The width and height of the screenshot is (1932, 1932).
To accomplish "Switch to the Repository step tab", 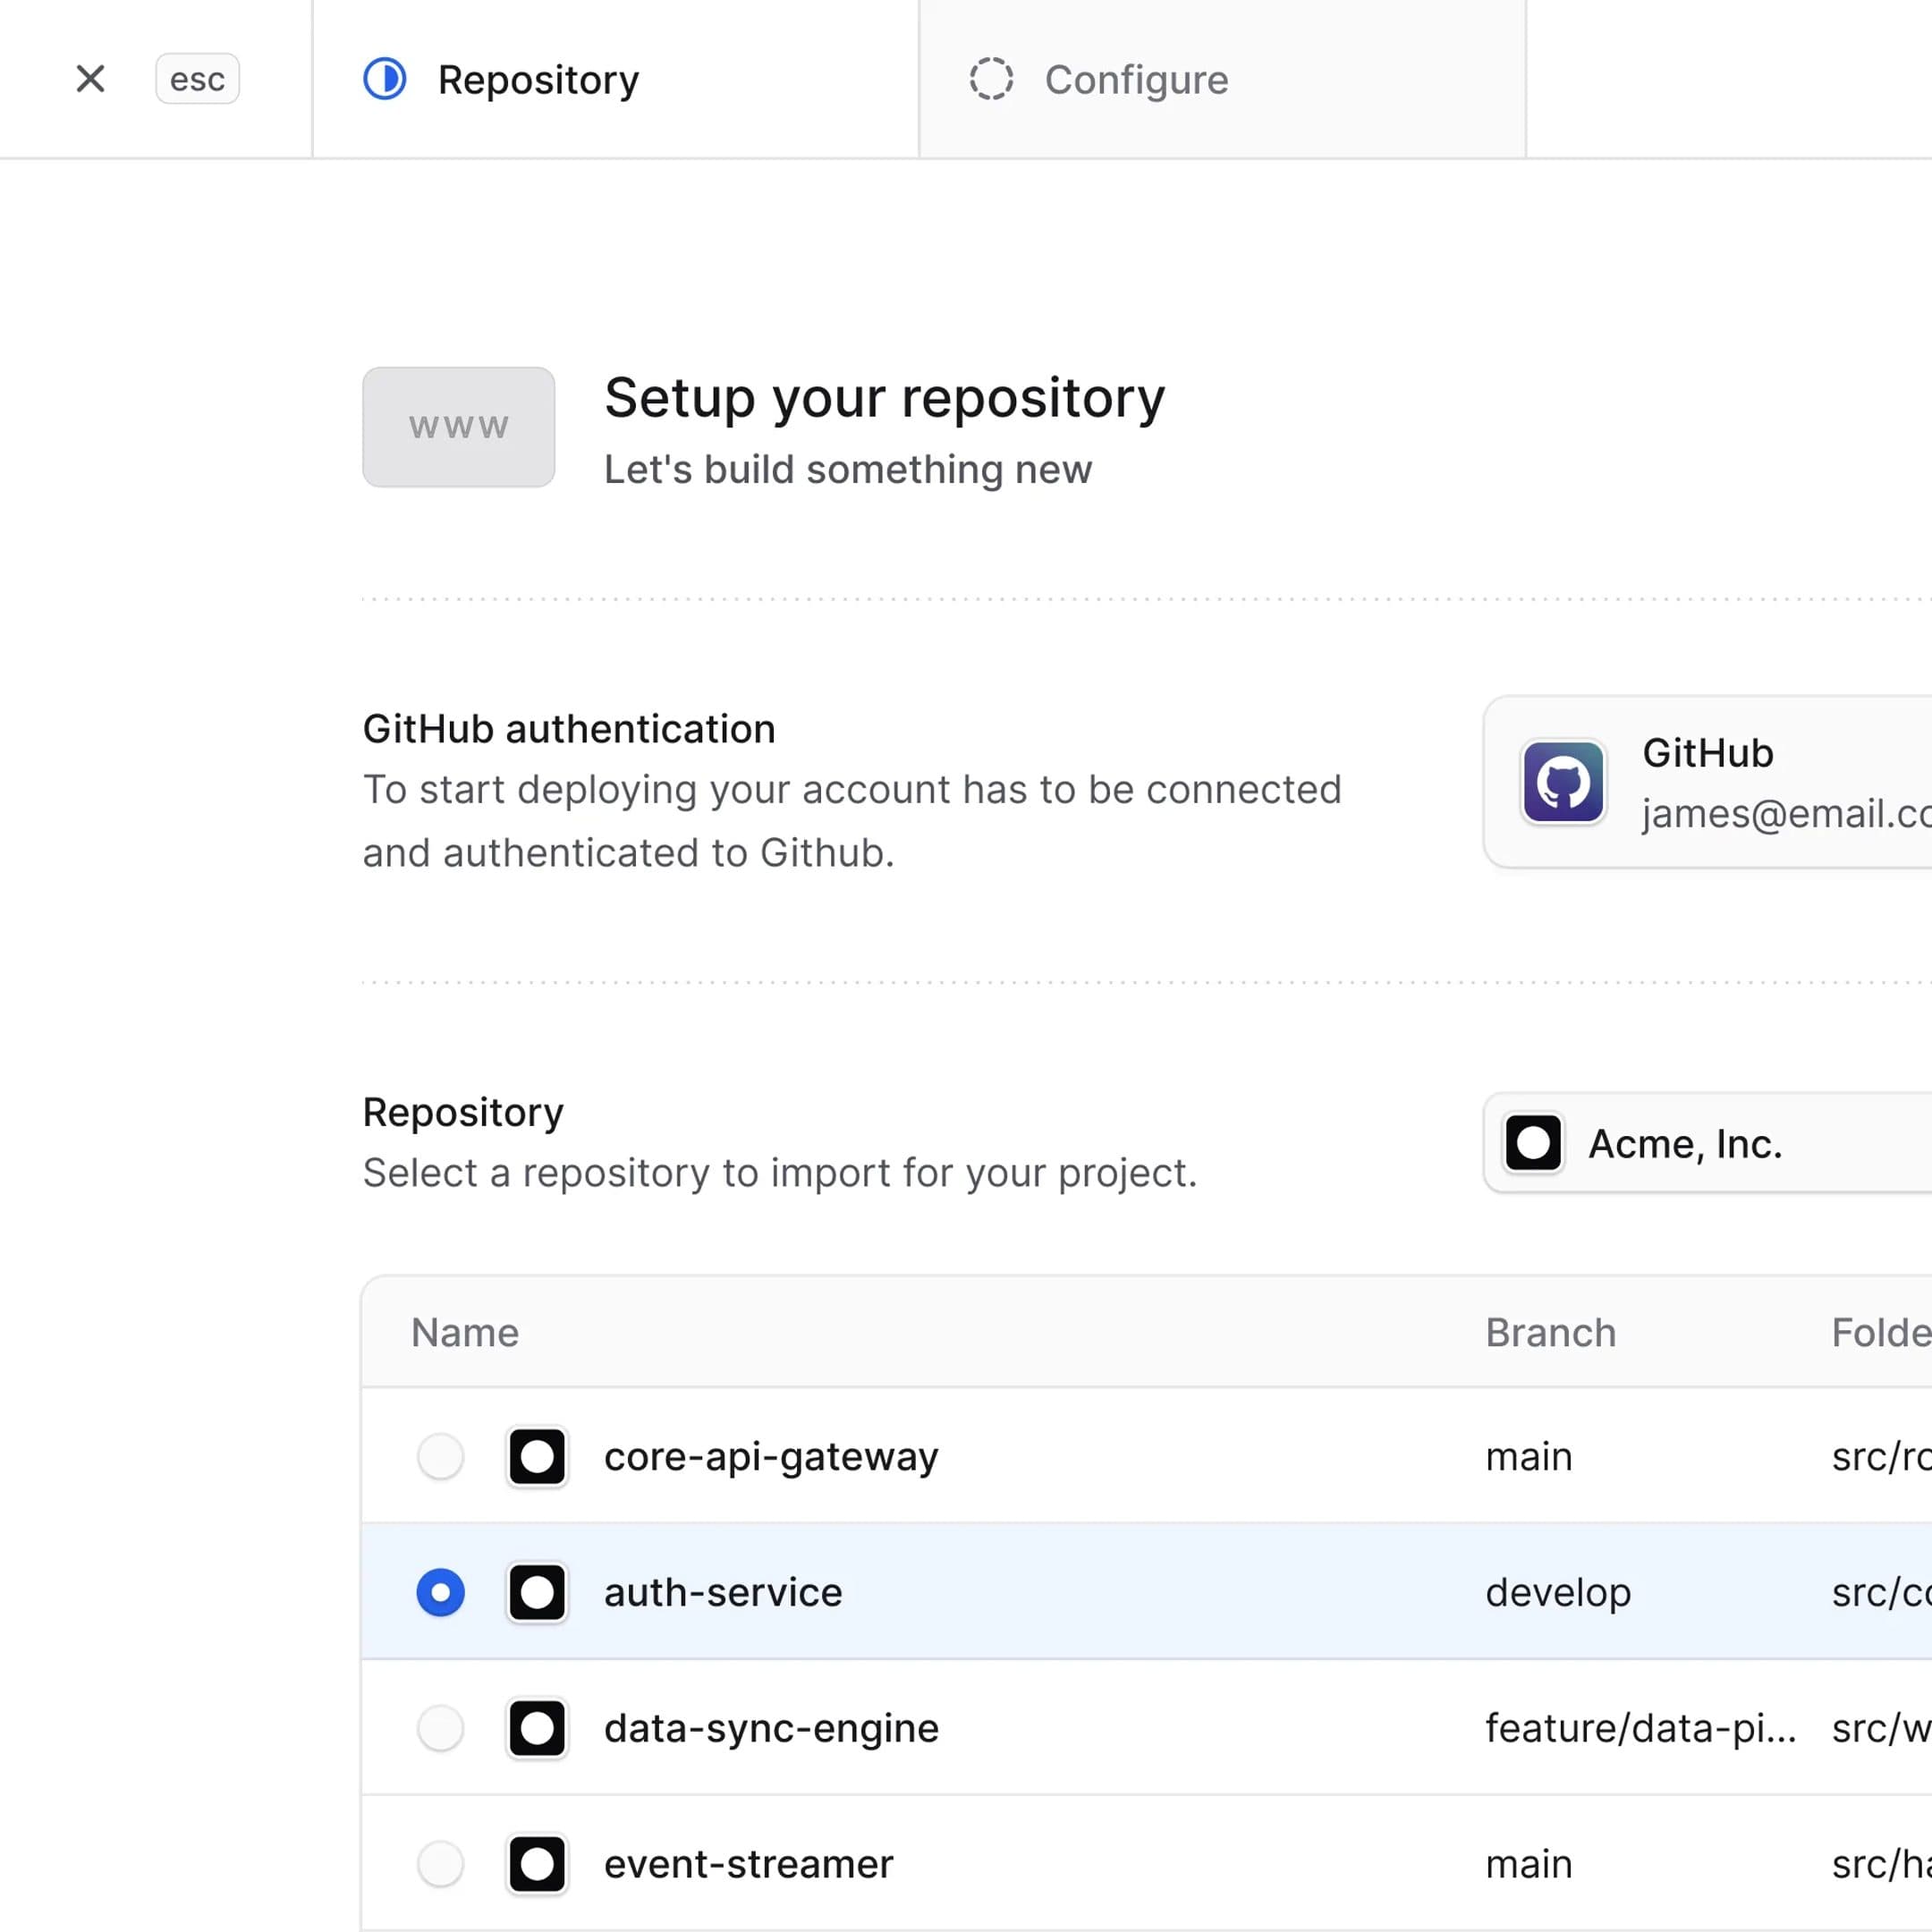I will tap(615, 79).
